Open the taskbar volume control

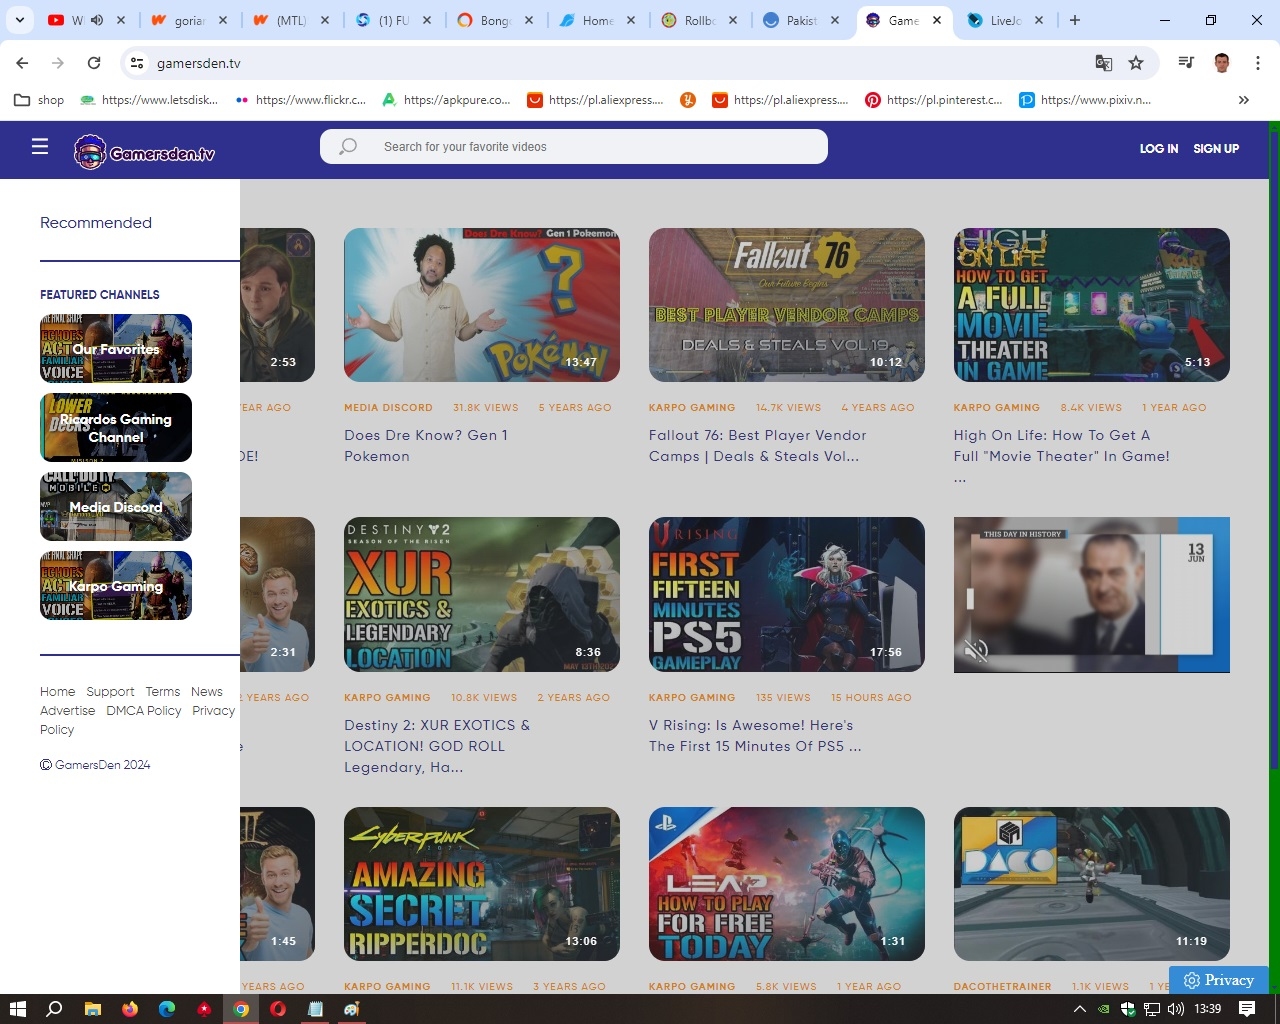coord(1176,1009)
